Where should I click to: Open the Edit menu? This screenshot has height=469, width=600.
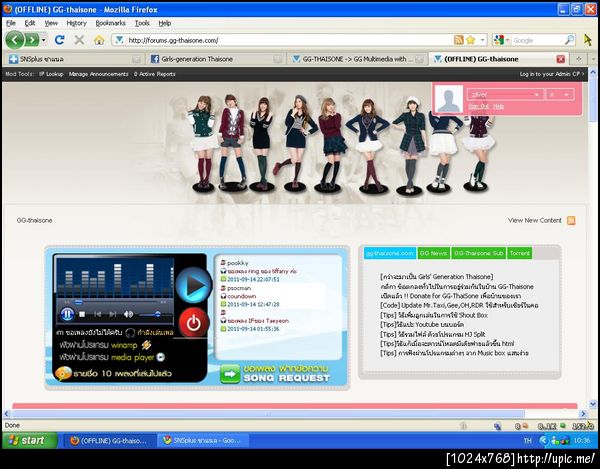(x=30, y=23)
